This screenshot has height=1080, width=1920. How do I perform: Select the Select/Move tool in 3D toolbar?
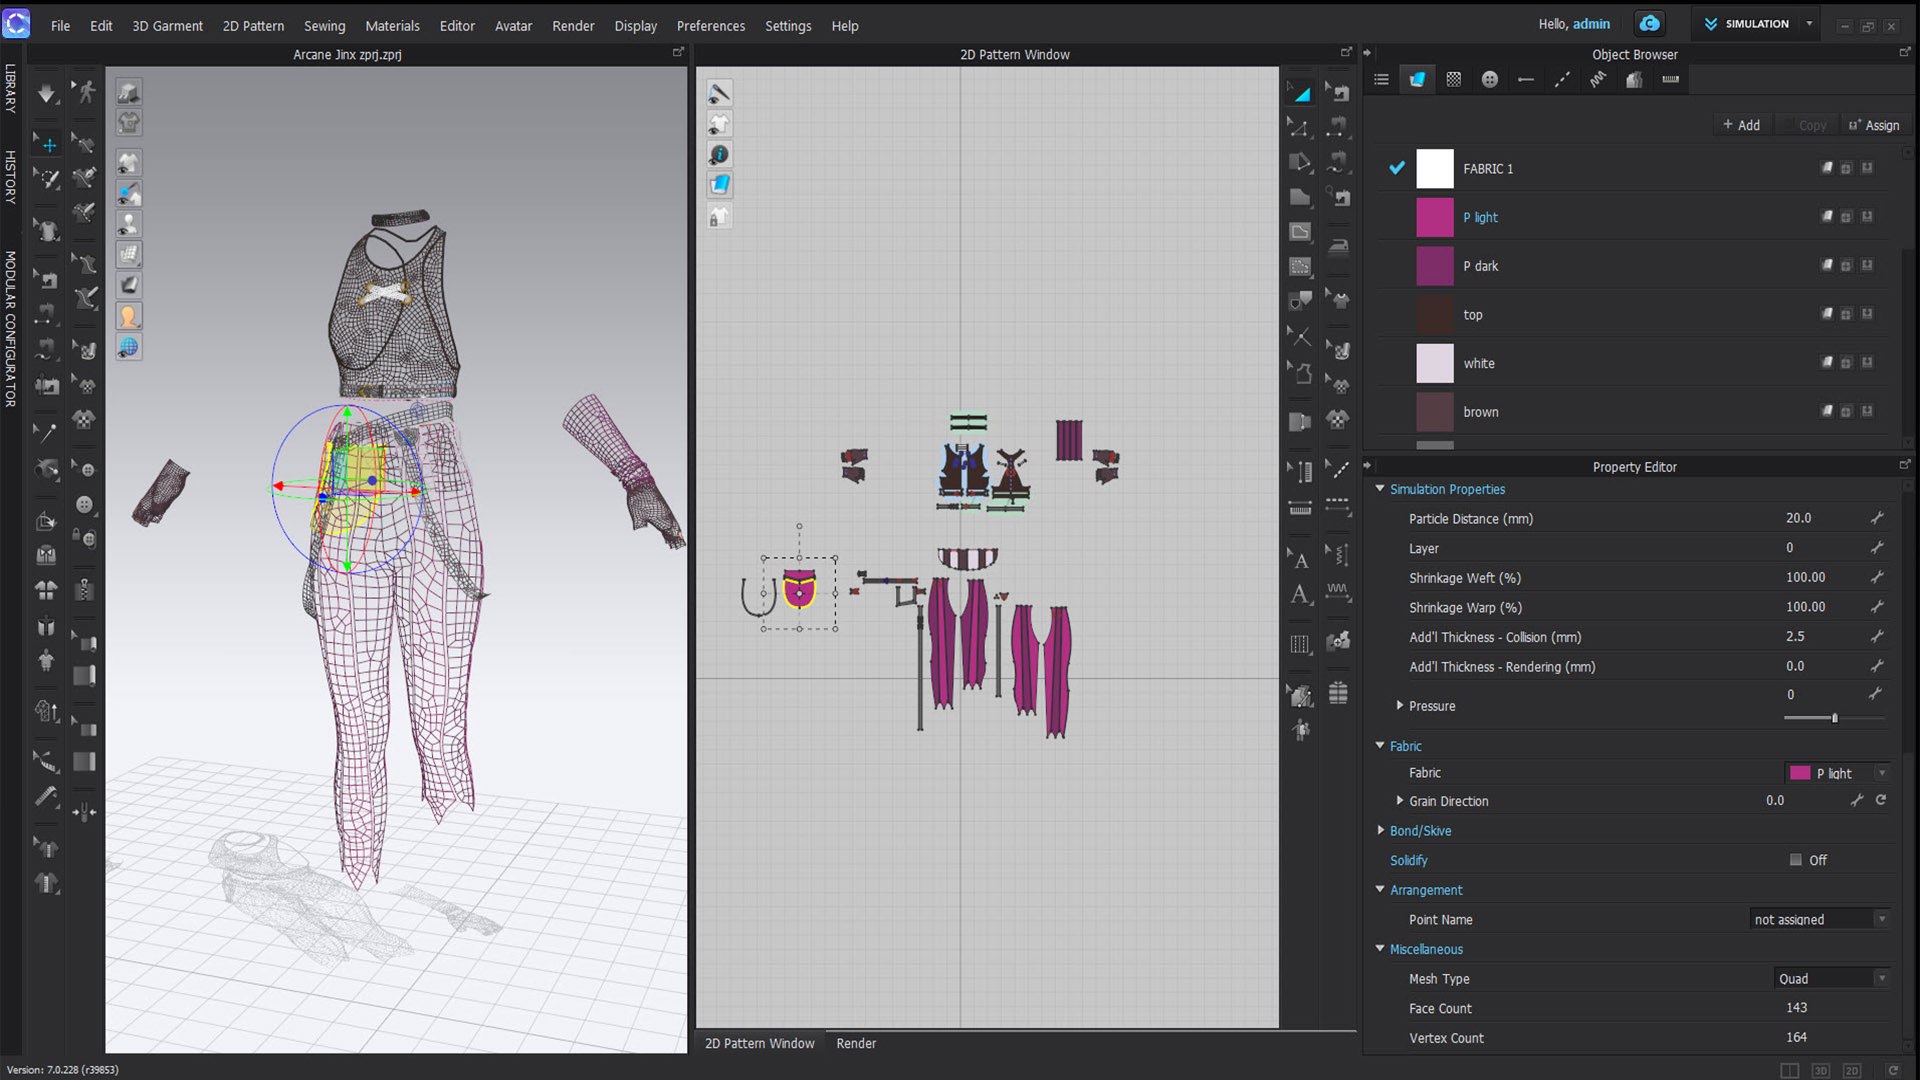[47, 144]
